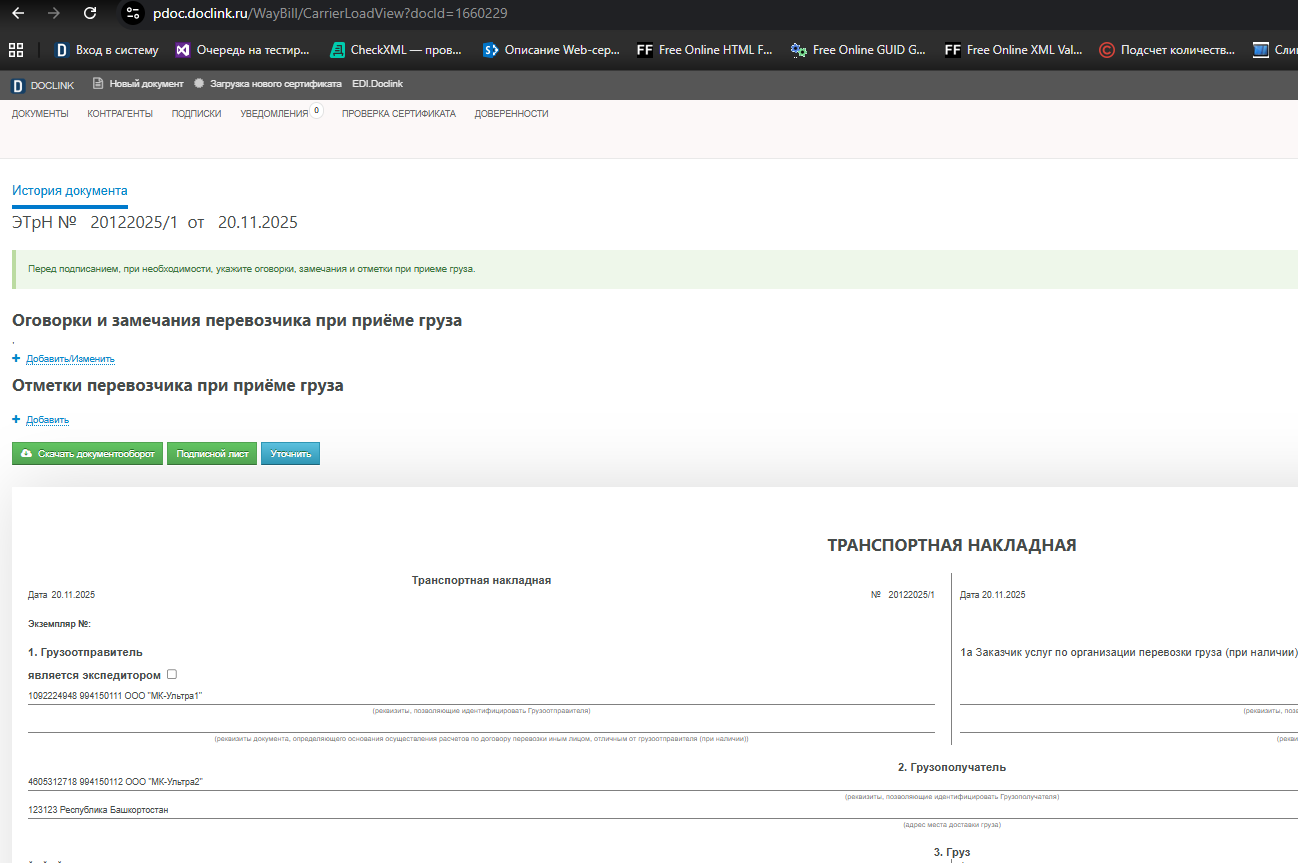
Task: Switch to the 'История документа' tab
Action: coord(70,191)
